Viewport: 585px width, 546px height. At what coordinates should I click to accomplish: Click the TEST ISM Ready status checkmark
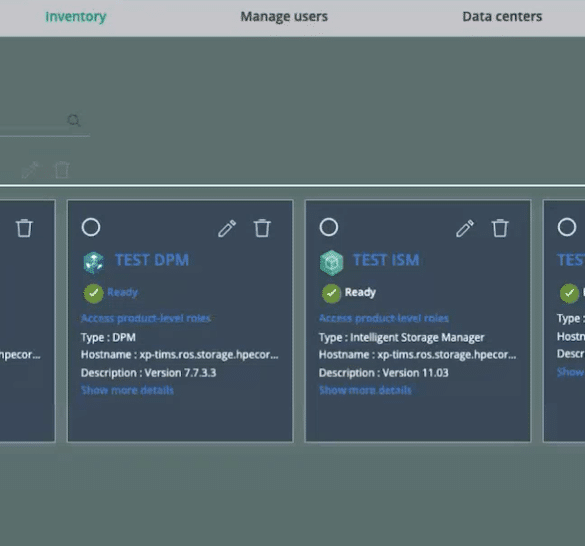tap(331, 294)
